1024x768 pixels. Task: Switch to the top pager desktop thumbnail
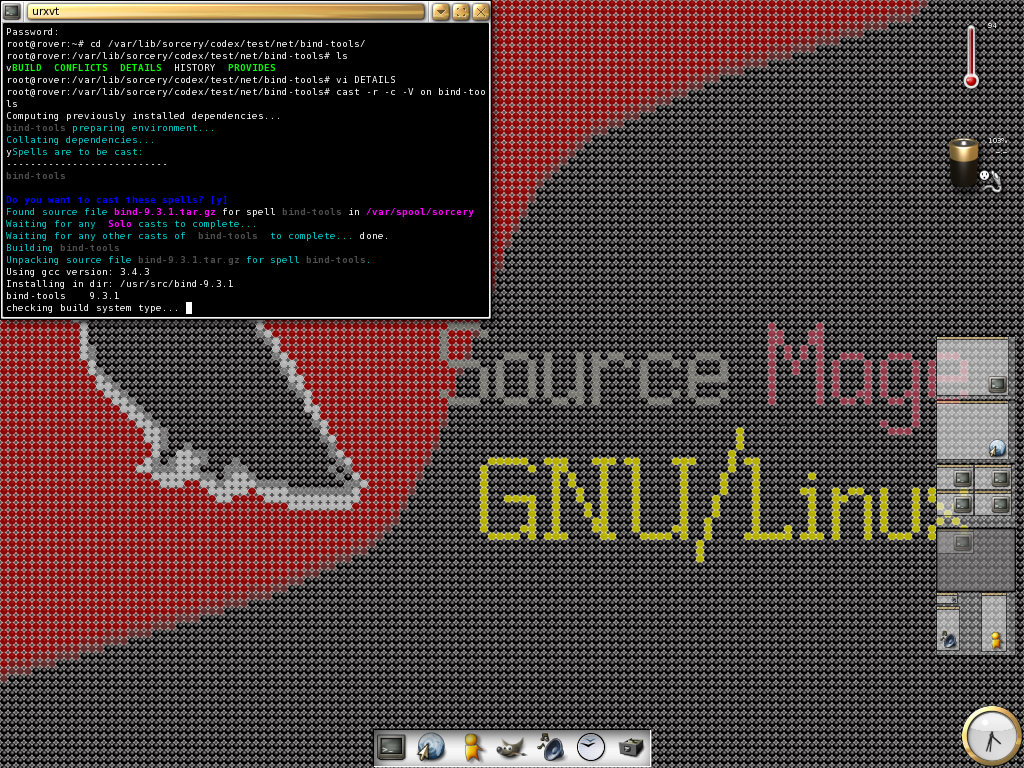(973, 367)
